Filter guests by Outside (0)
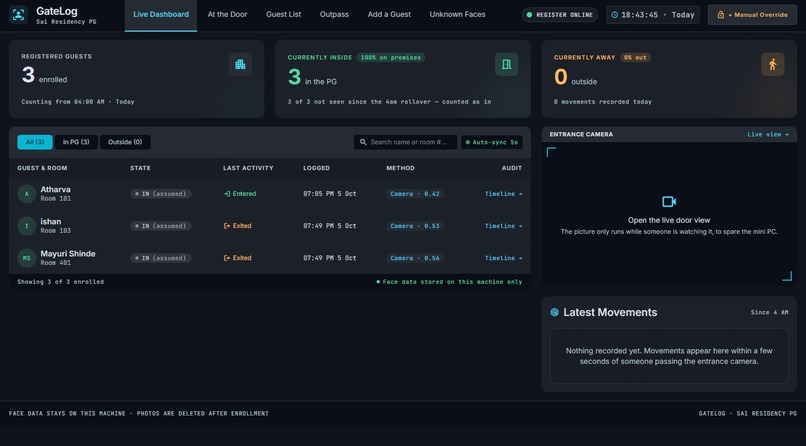806x446 pixels. pos(125,142)
